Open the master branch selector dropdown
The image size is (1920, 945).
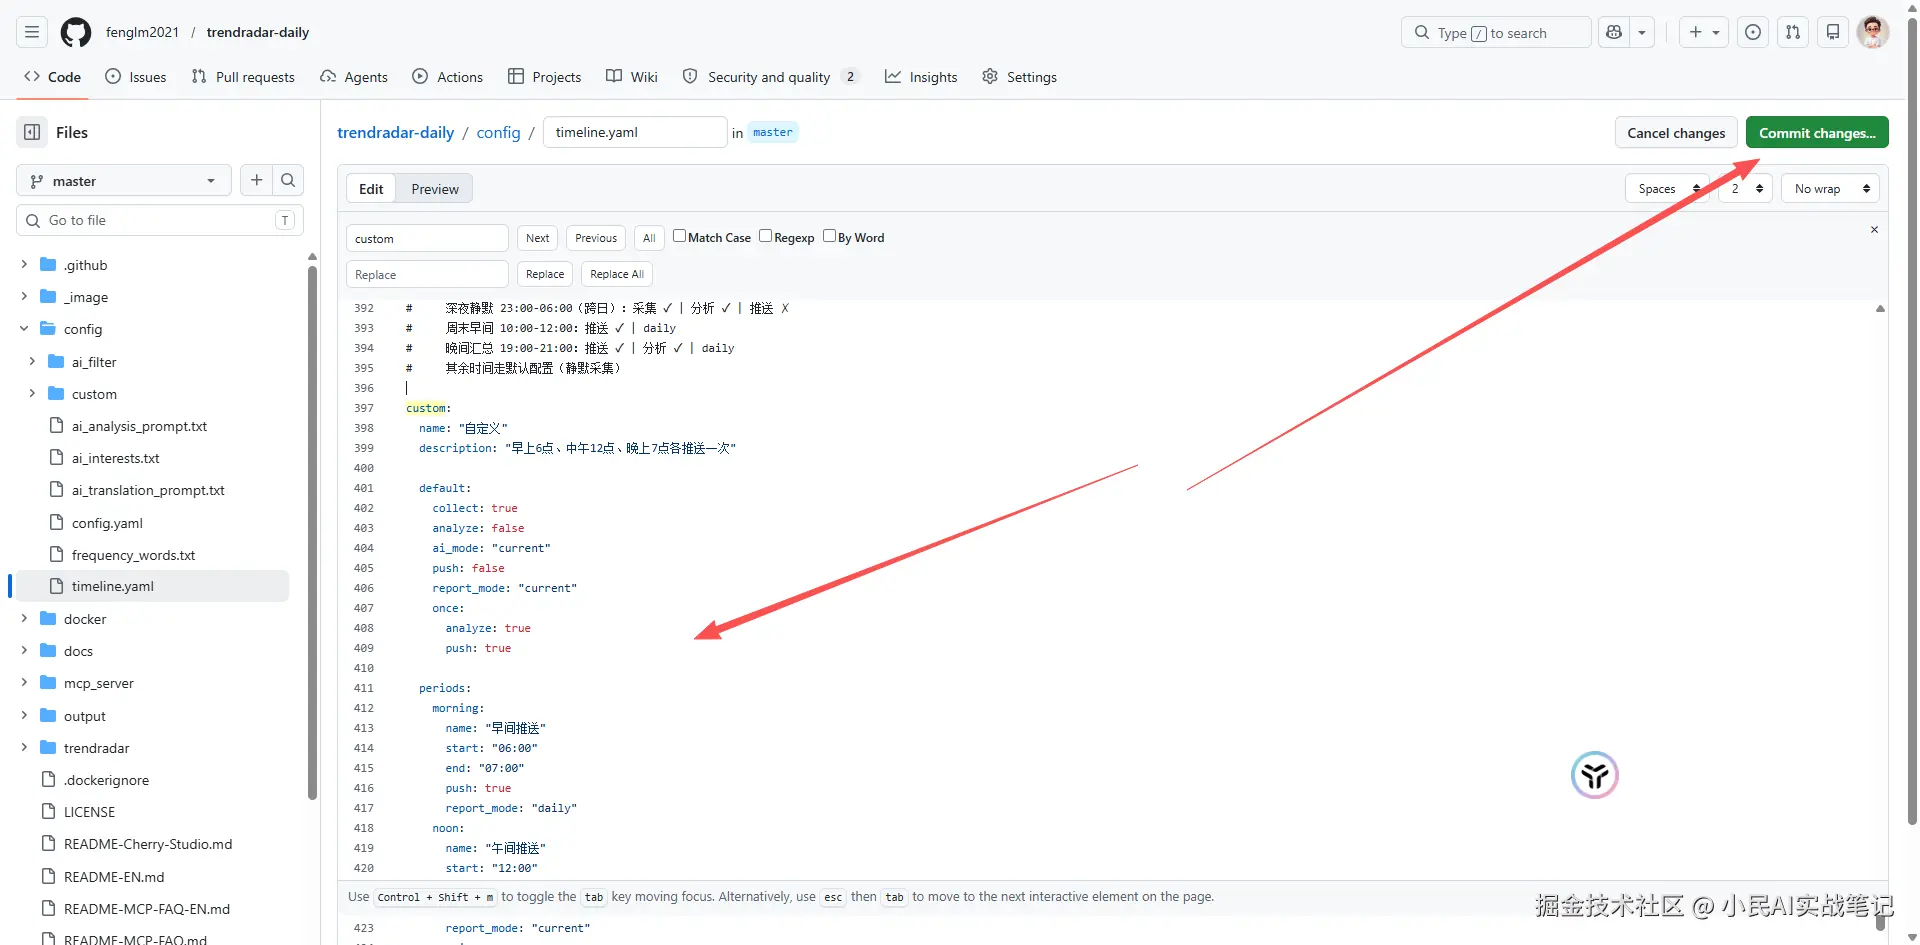tap(124, 181)
